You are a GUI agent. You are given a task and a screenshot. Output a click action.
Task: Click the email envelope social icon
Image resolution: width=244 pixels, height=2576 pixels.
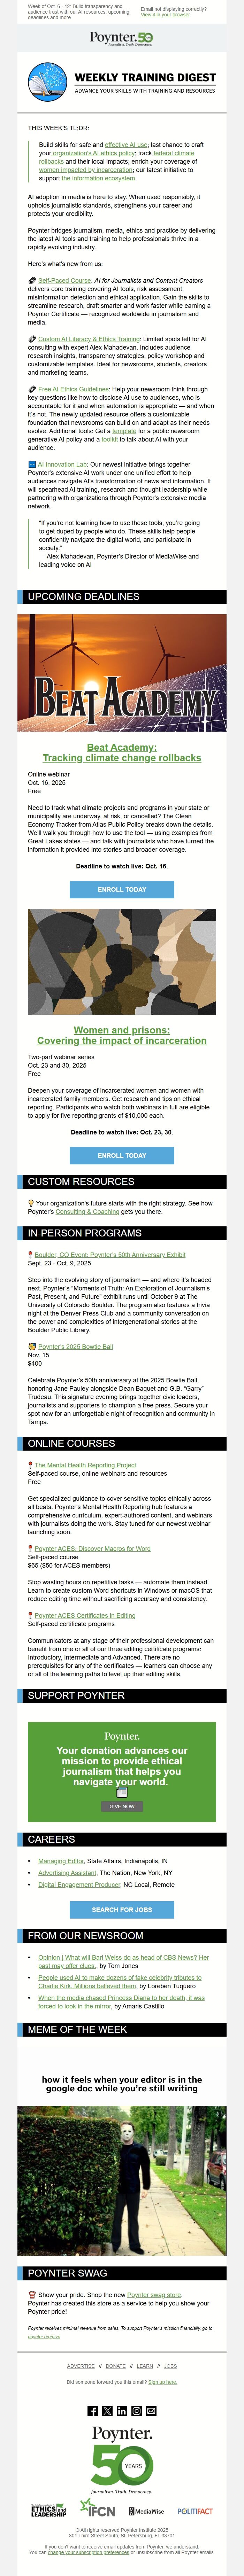coord(151,2411)
